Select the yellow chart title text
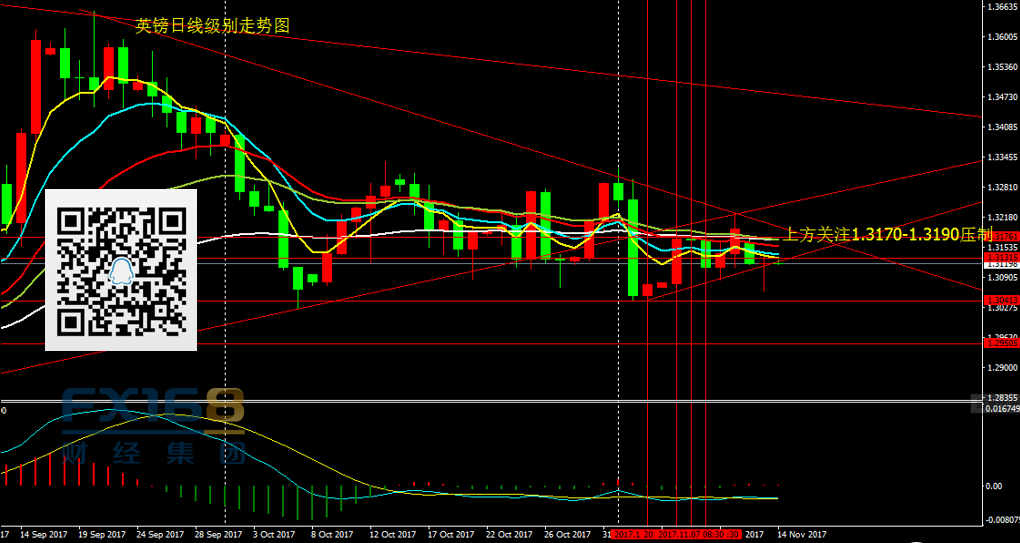The height and width of the screenshot is (543, 1020). coord(212,27)
